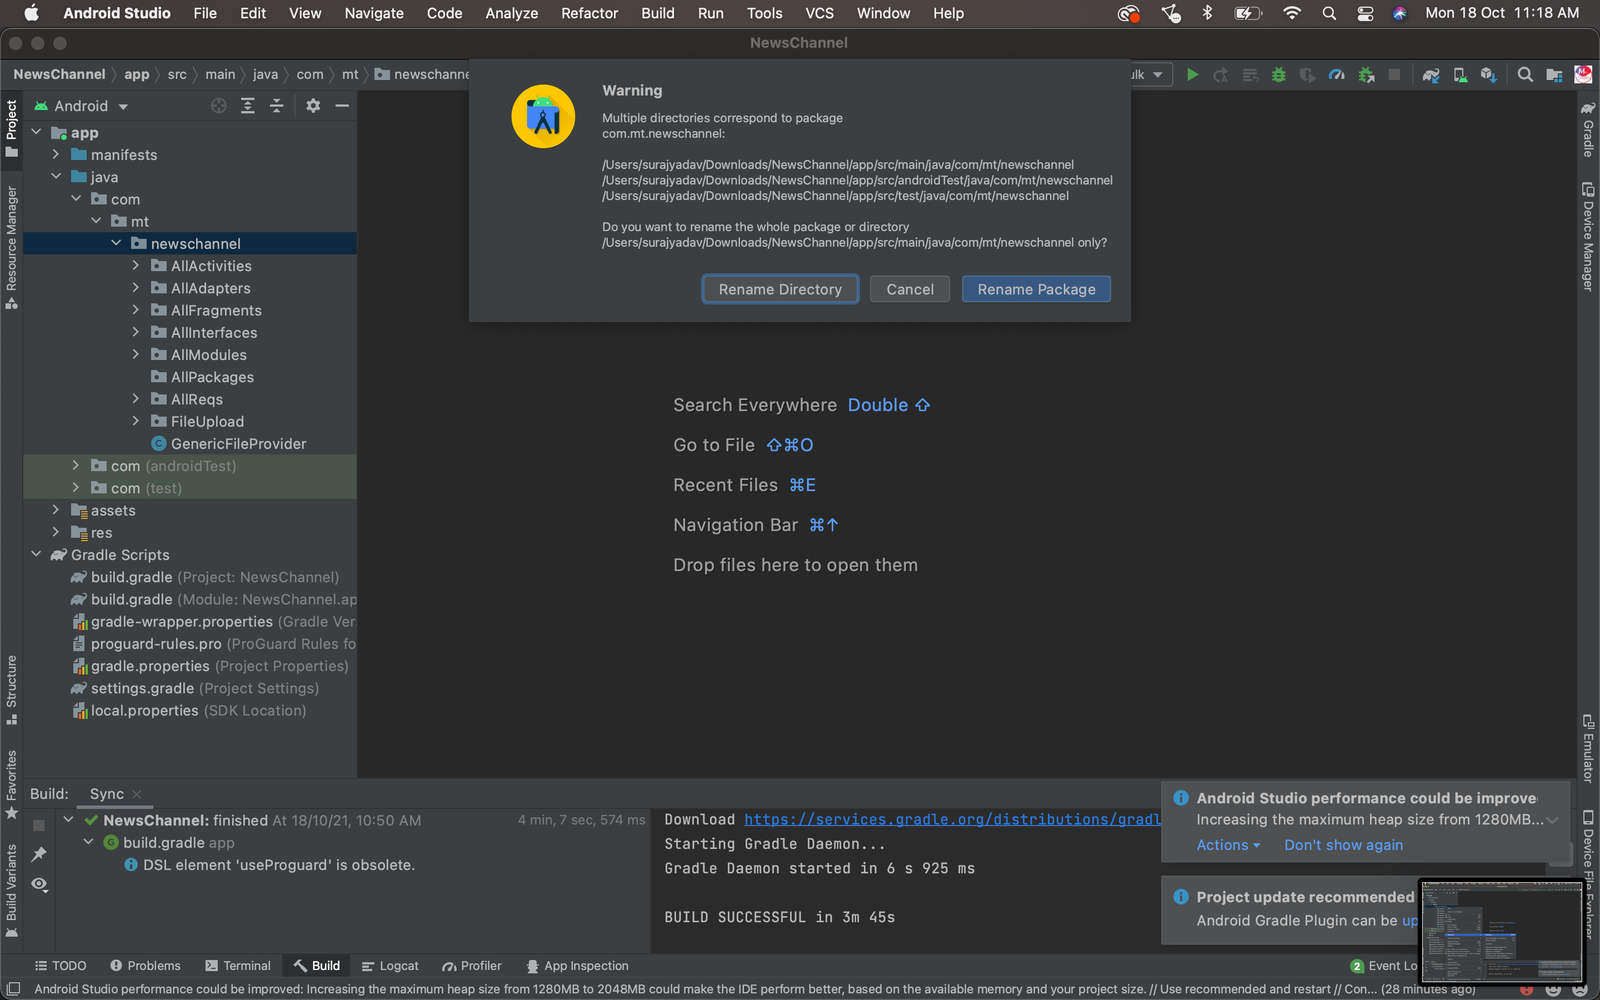
Task: Collapse the app module node
Action: point(36,132)
